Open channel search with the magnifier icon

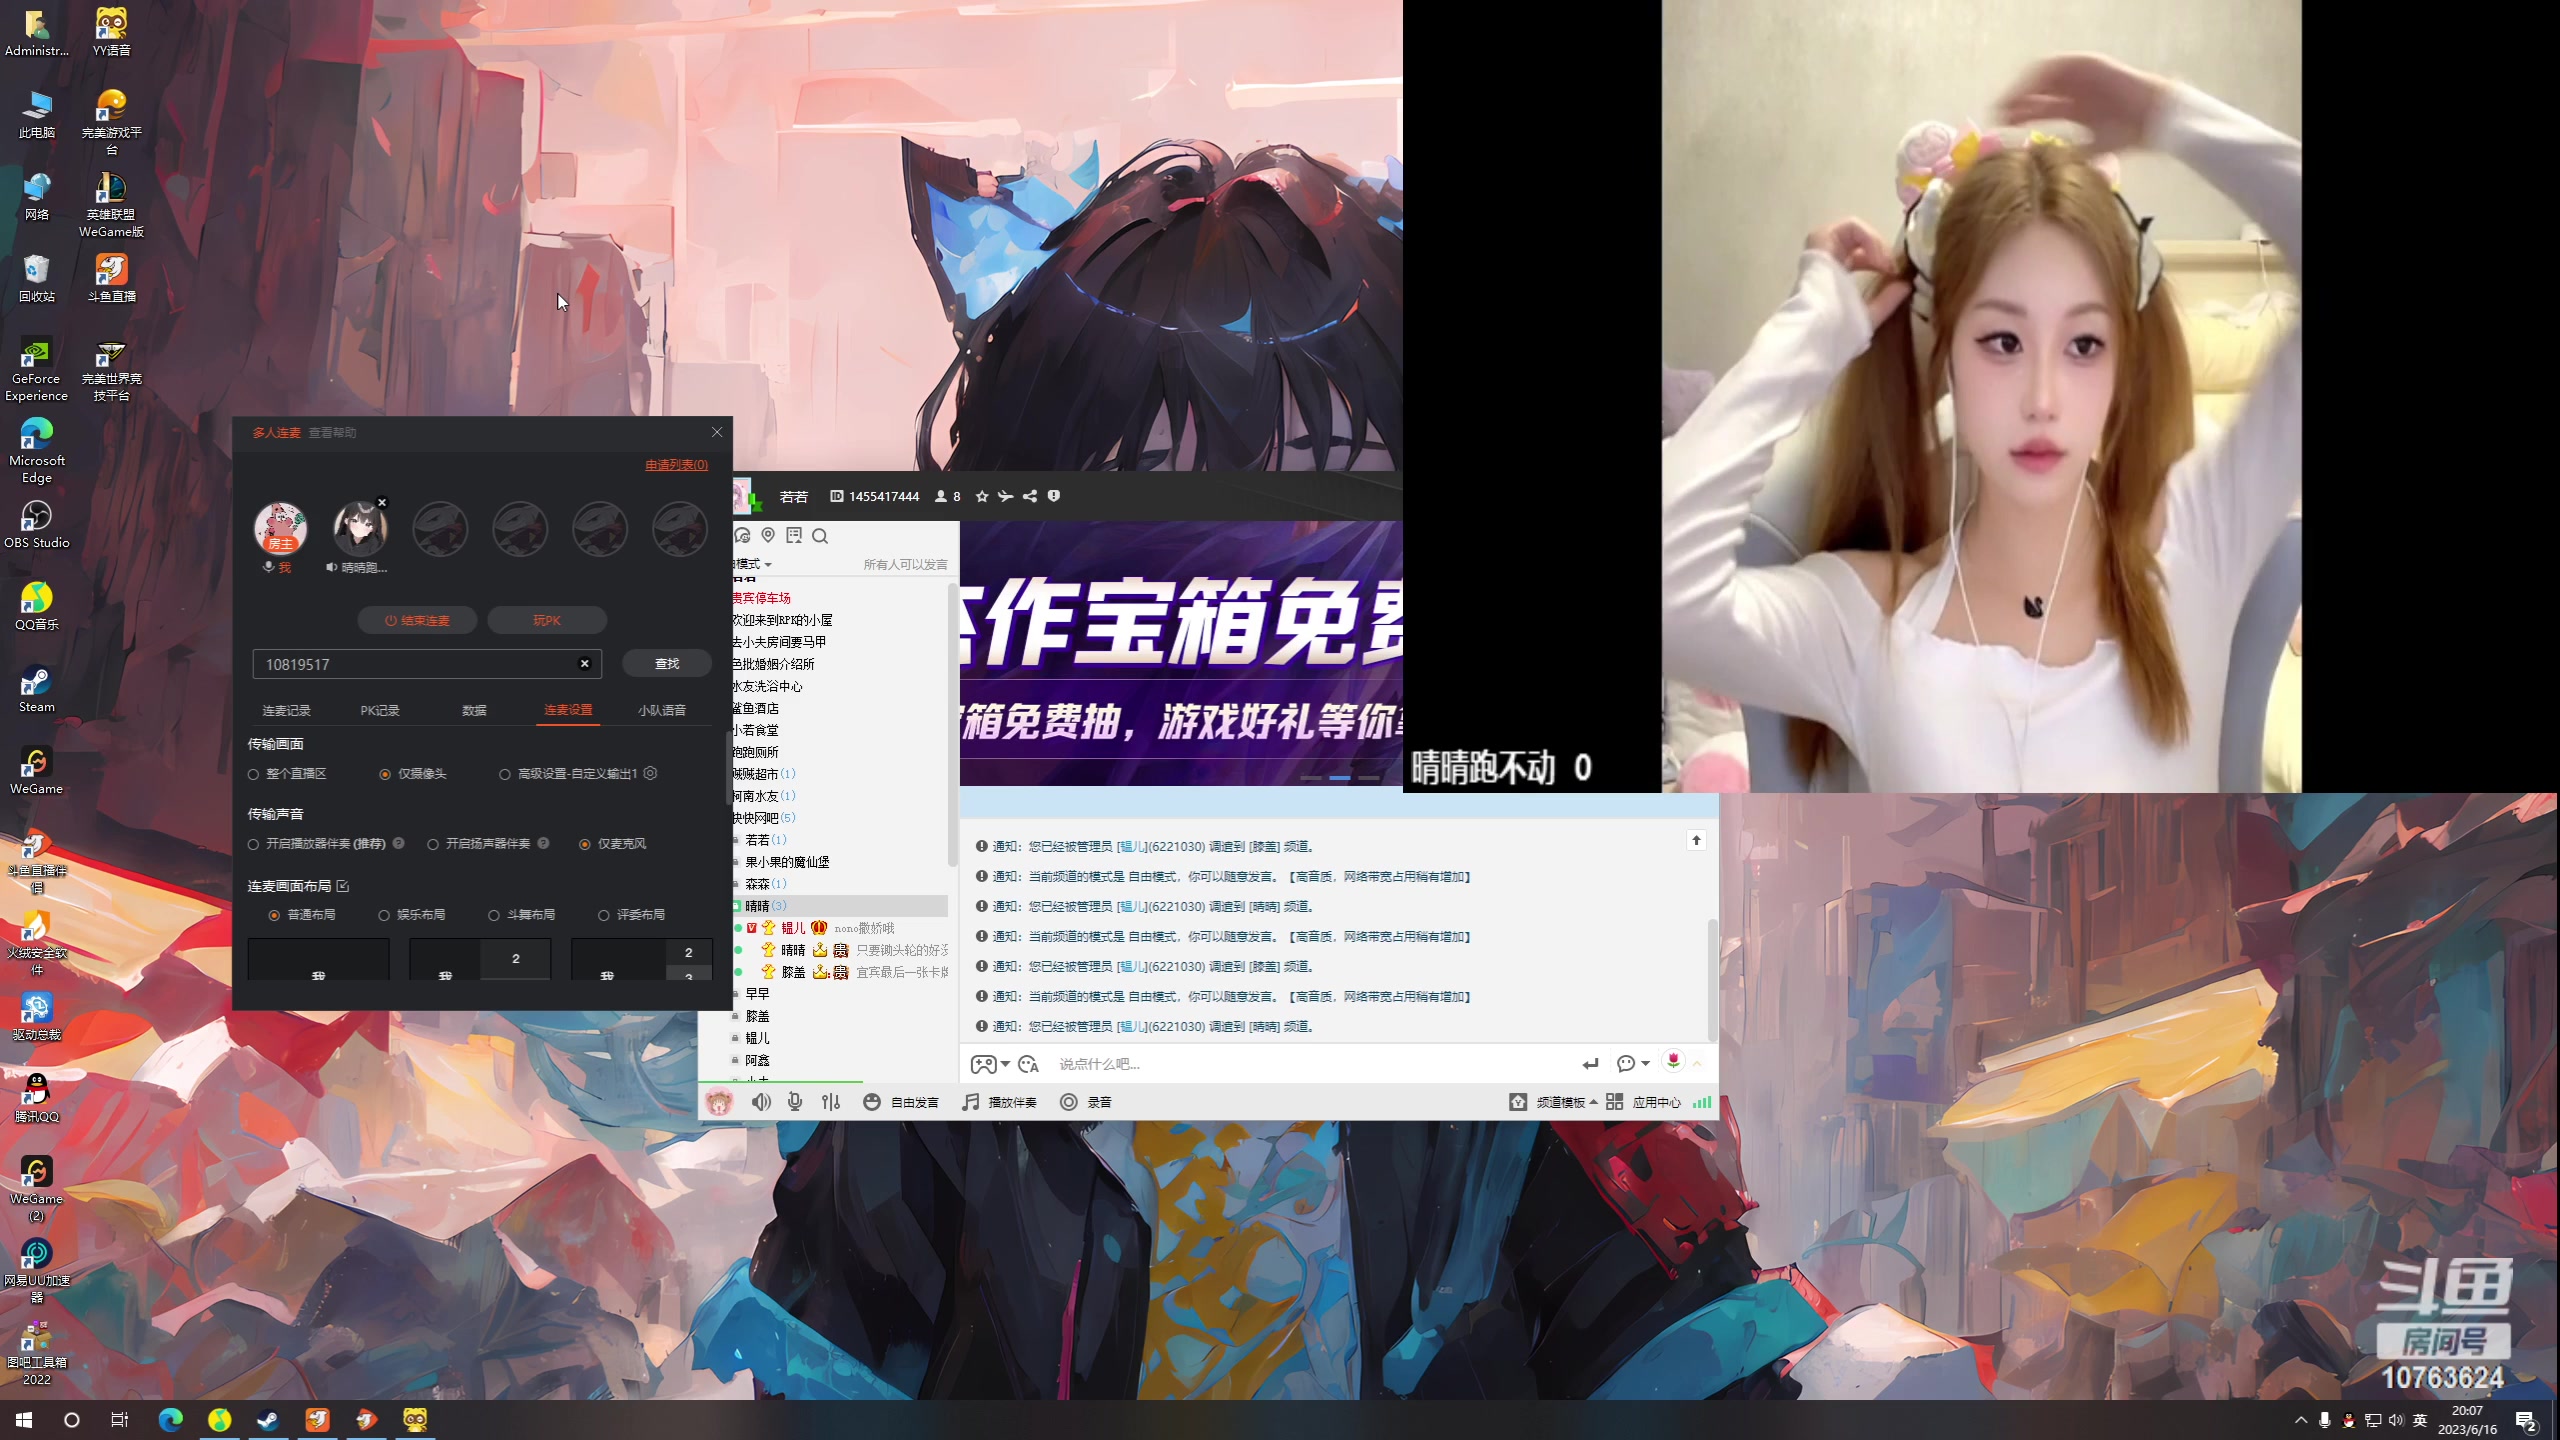(x=821, y=536)
